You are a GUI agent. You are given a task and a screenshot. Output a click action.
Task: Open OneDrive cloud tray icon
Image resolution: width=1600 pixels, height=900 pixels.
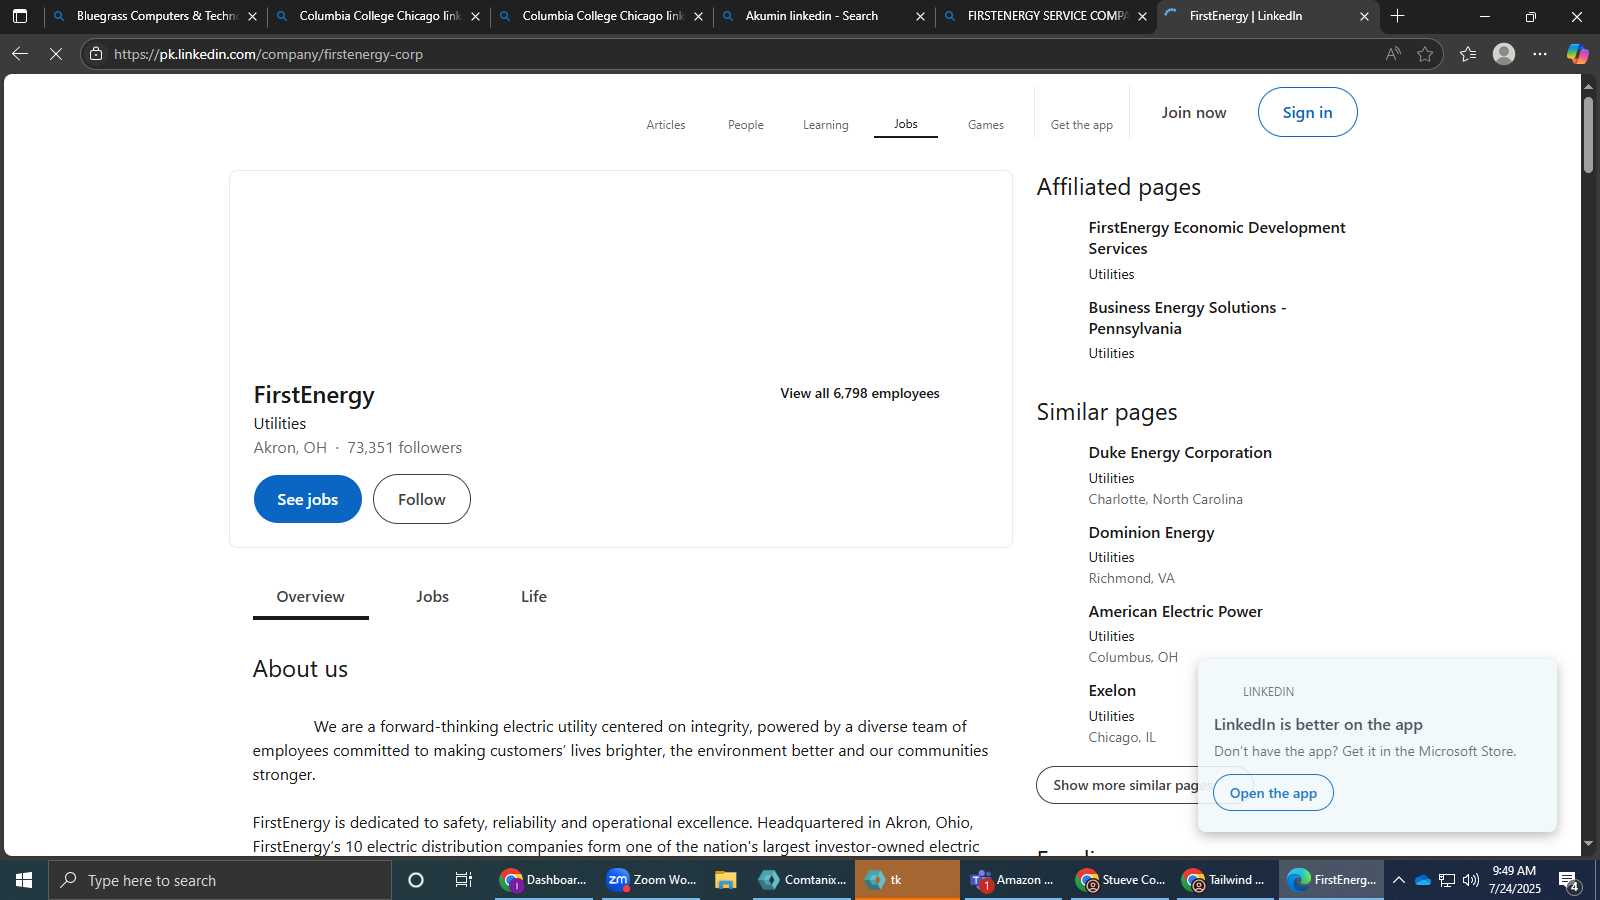(1422, 880)
